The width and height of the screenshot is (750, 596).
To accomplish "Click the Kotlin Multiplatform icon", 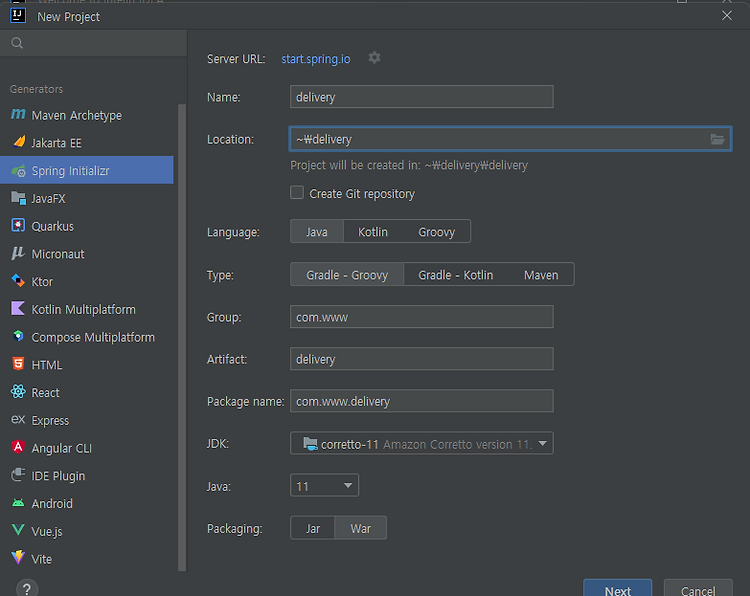I will (x=18, y=309).
